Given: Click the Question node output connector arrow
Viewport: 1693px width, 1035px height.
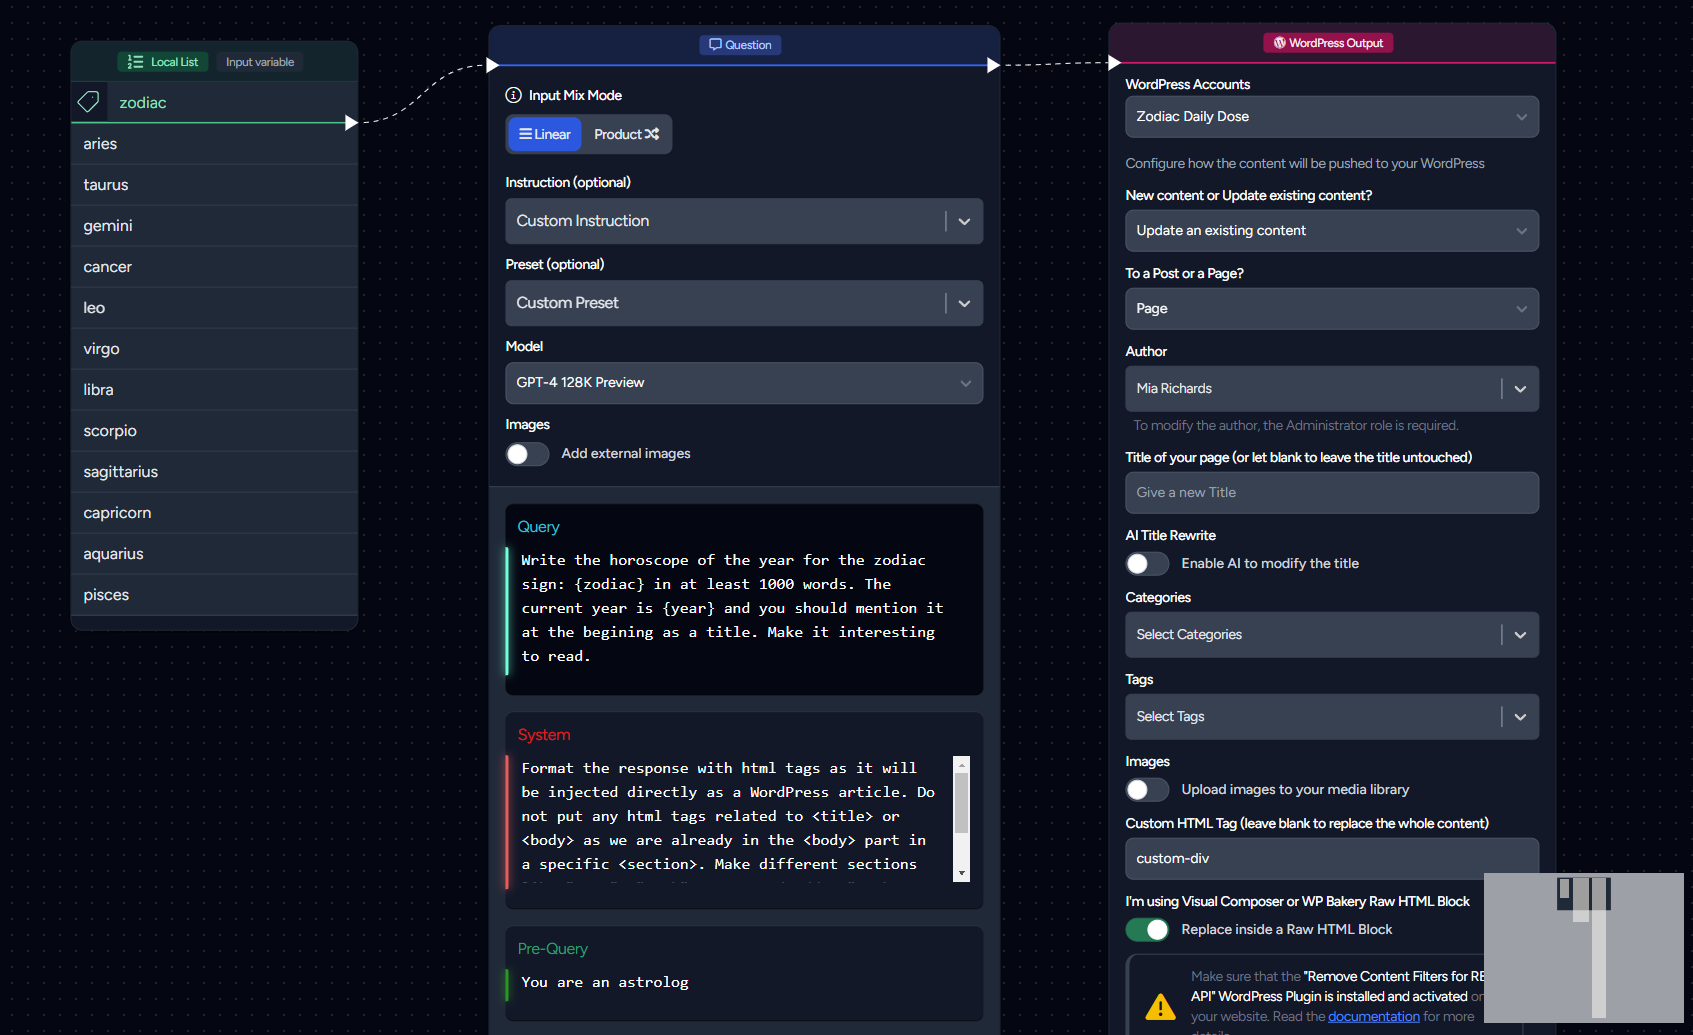Looking at the screenshot, I should pyautogui.click(x=993, y=65).
